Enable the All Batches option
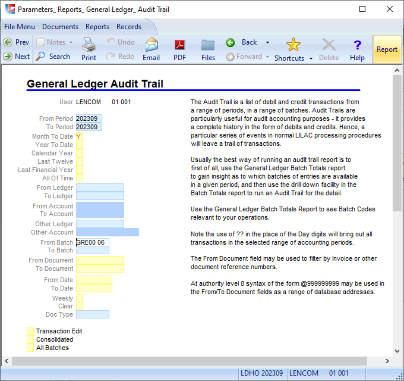This screenshot has width=404, height=381. [x=30, y=348]
